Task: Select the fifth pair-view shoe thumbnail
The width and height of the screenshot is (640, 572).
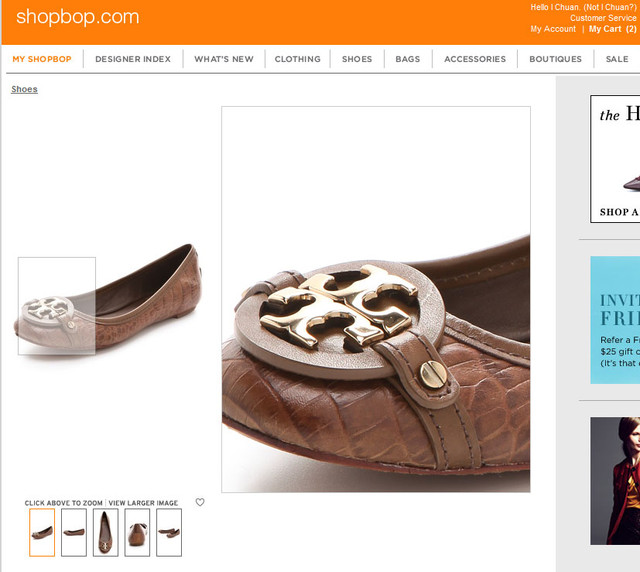Action: 169,532
